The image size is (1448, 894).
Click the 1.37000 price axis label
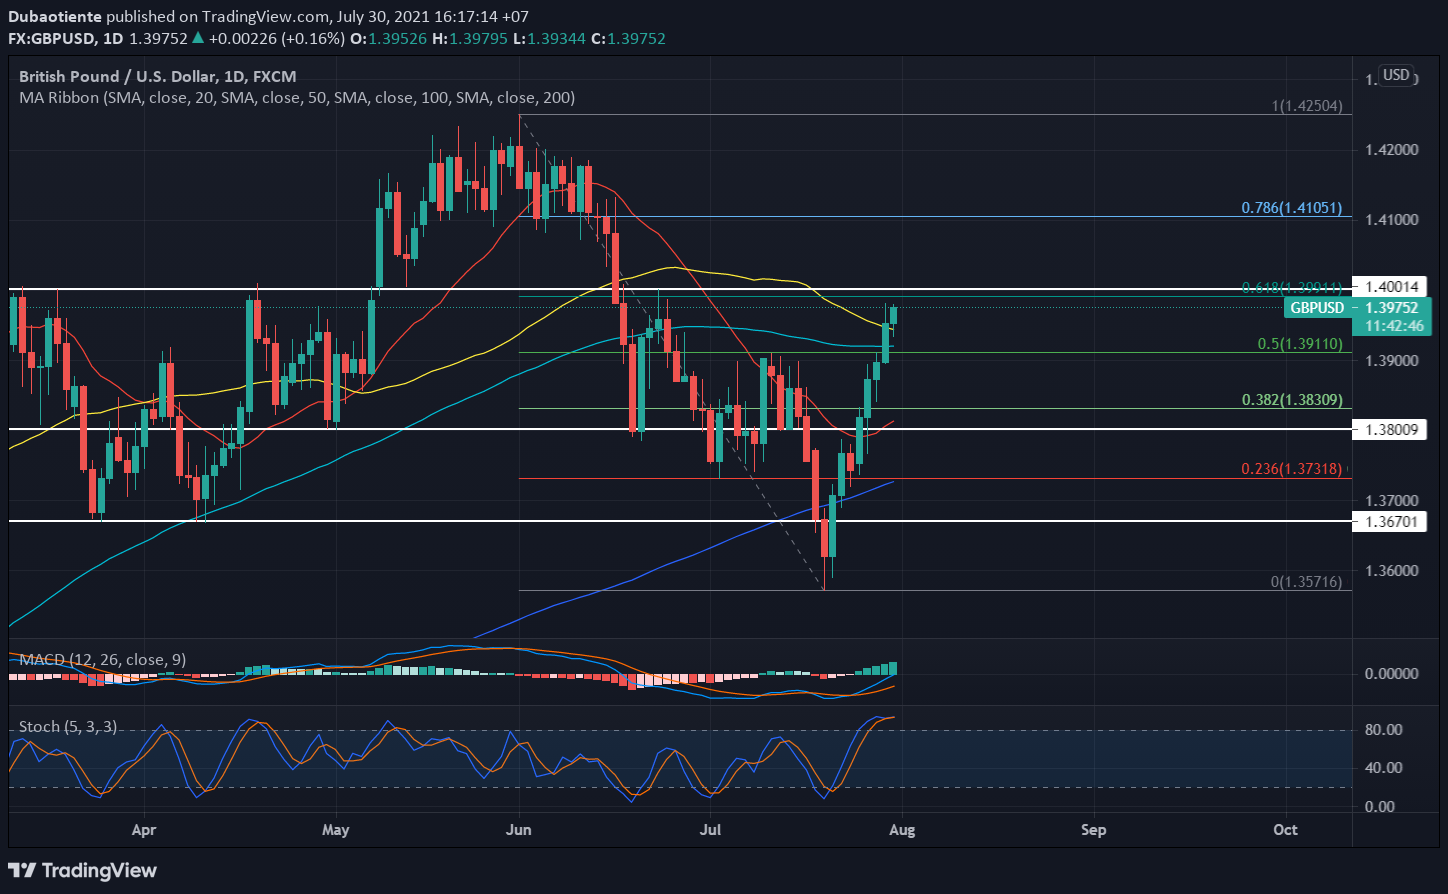pos(1391,500)
